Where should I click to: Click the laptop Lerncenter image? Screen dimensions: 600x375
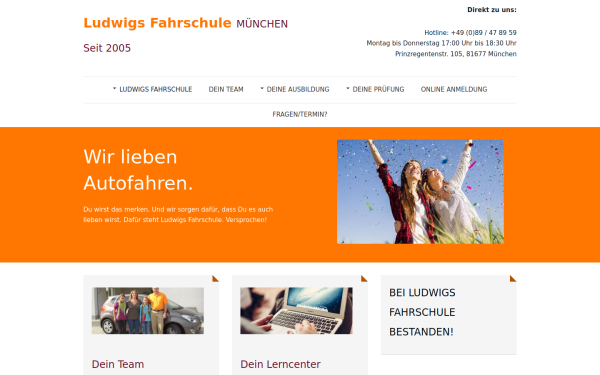(x=296, y=311)
